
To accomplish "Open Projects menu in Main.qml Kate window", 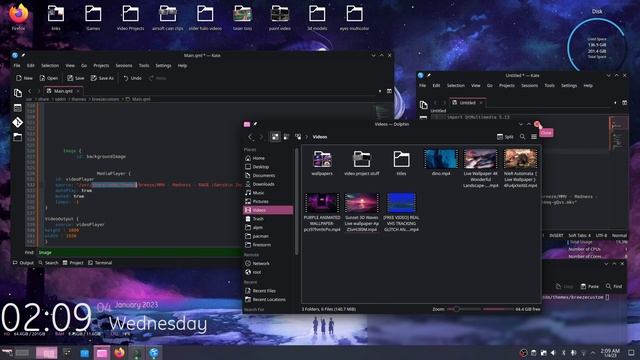I will 101,65.
